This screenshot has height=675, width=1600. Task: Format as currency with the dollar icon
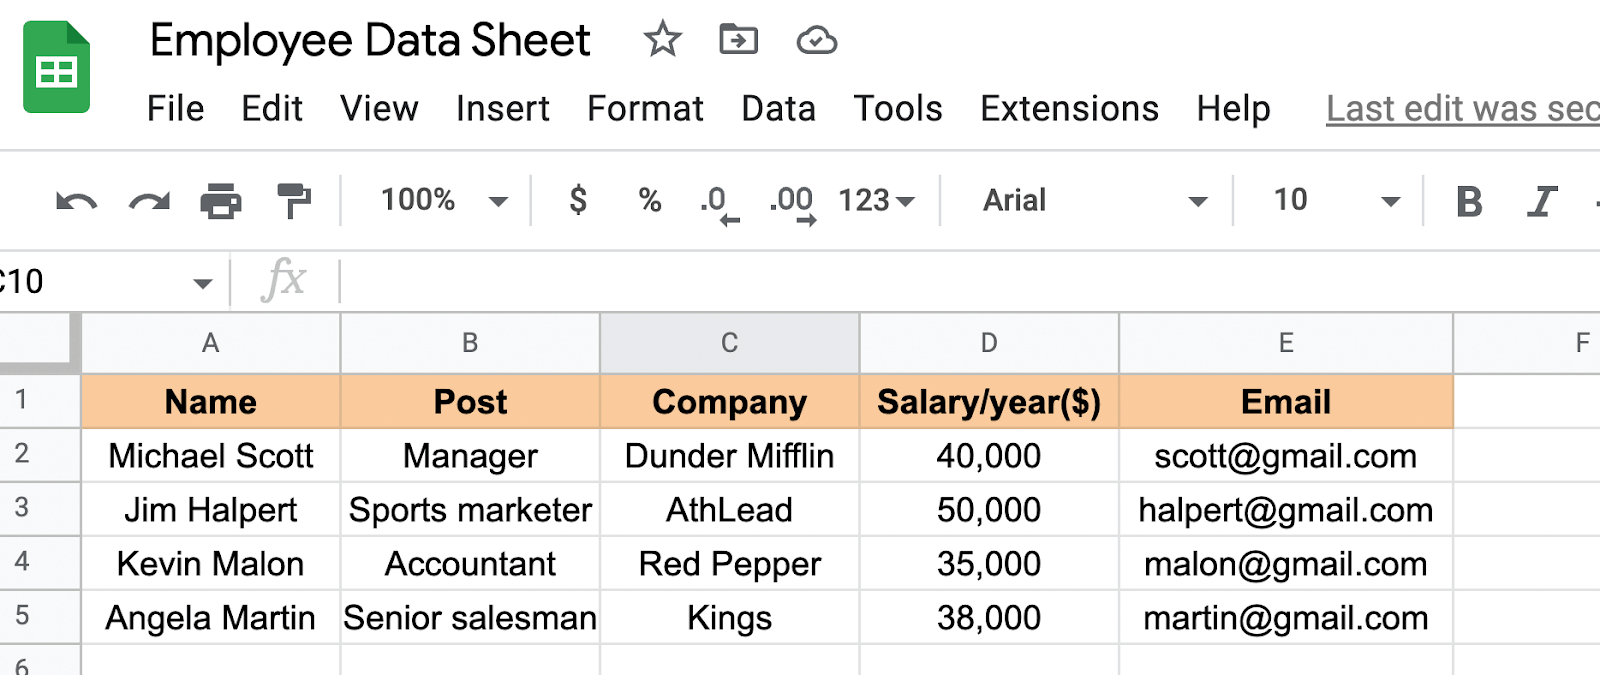point(578,200)
